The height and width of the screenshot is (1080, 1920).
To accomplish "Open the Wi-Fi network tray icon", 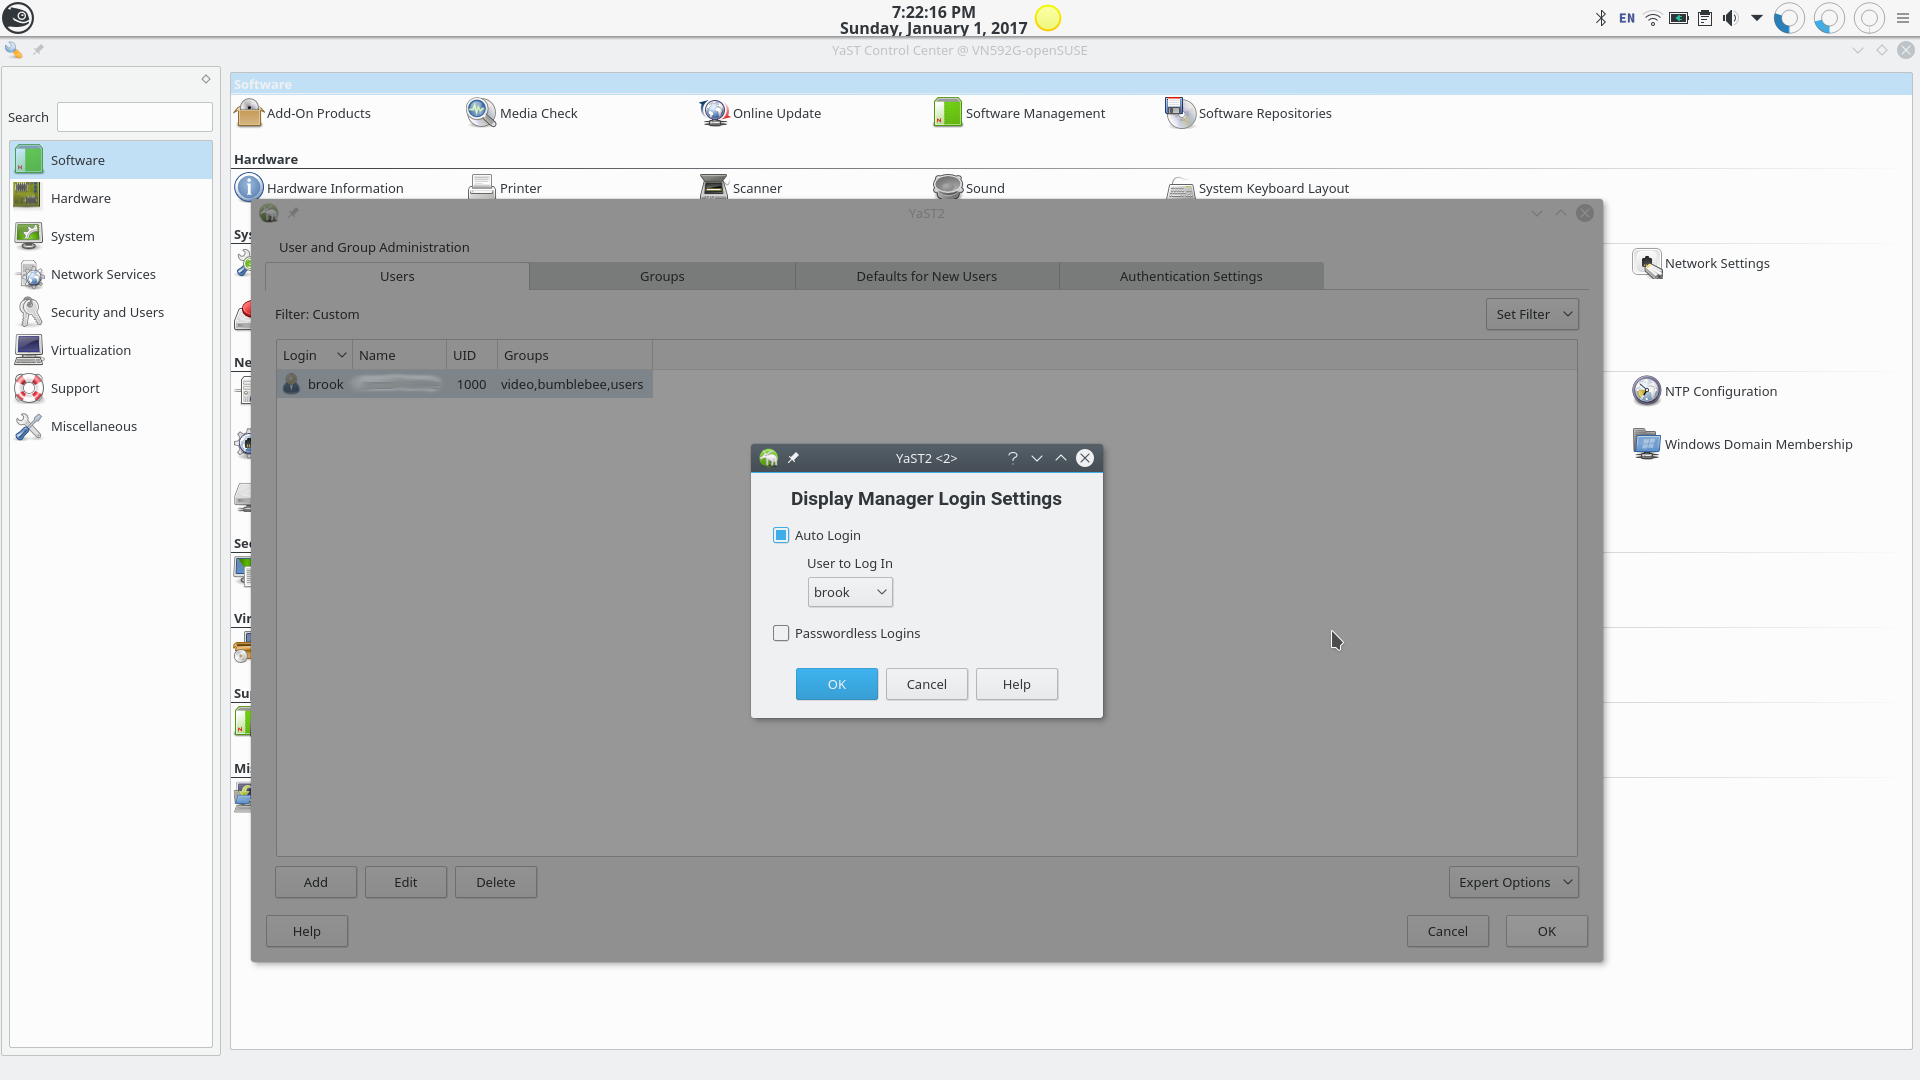I will tap(1653, 18).
